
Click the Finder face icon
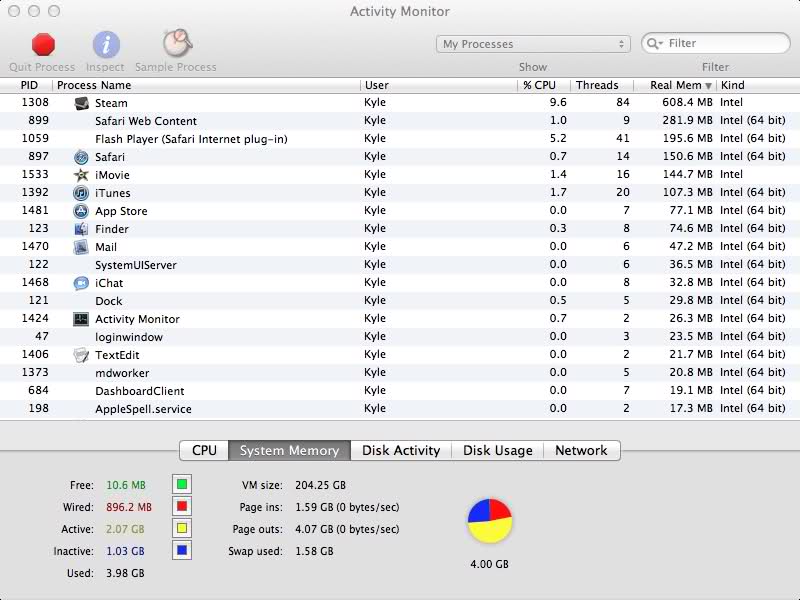(81, 229)
